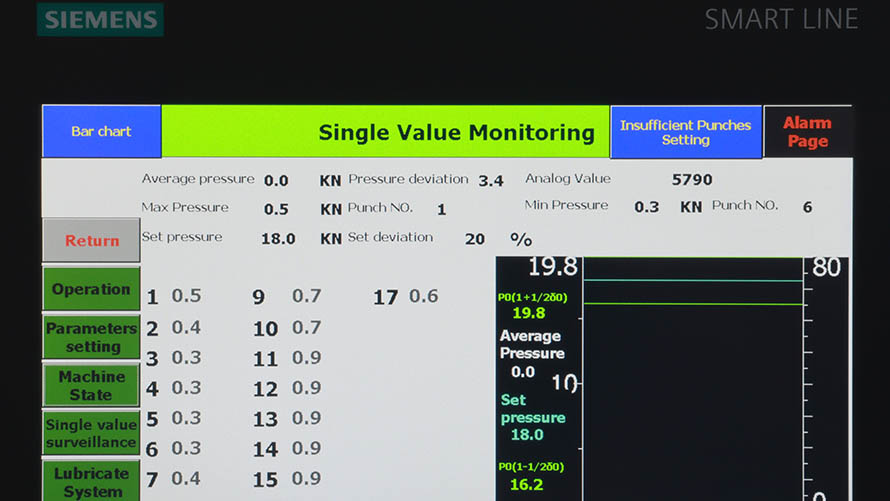890x501 pixels.
Task: Open Parameters setting page
Action: click(x=91, y=337)
